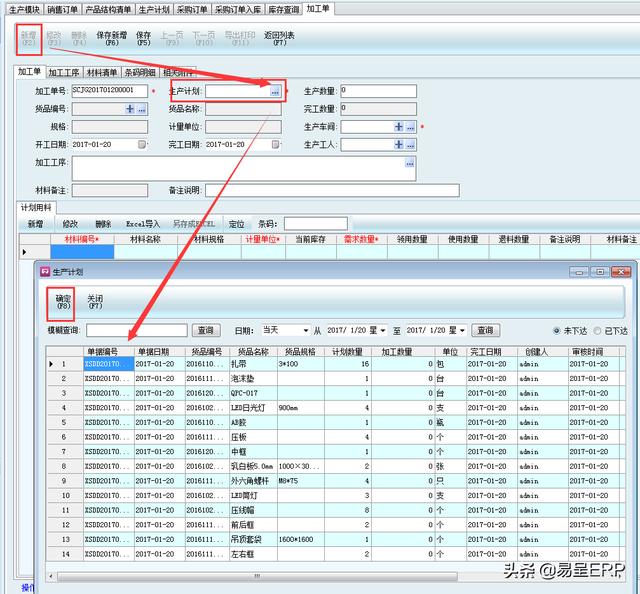This screenshot has width=640, height=594.
Task: Click the 生产计划 ellipsis lookup button
Action: click(x=275, y=91)
